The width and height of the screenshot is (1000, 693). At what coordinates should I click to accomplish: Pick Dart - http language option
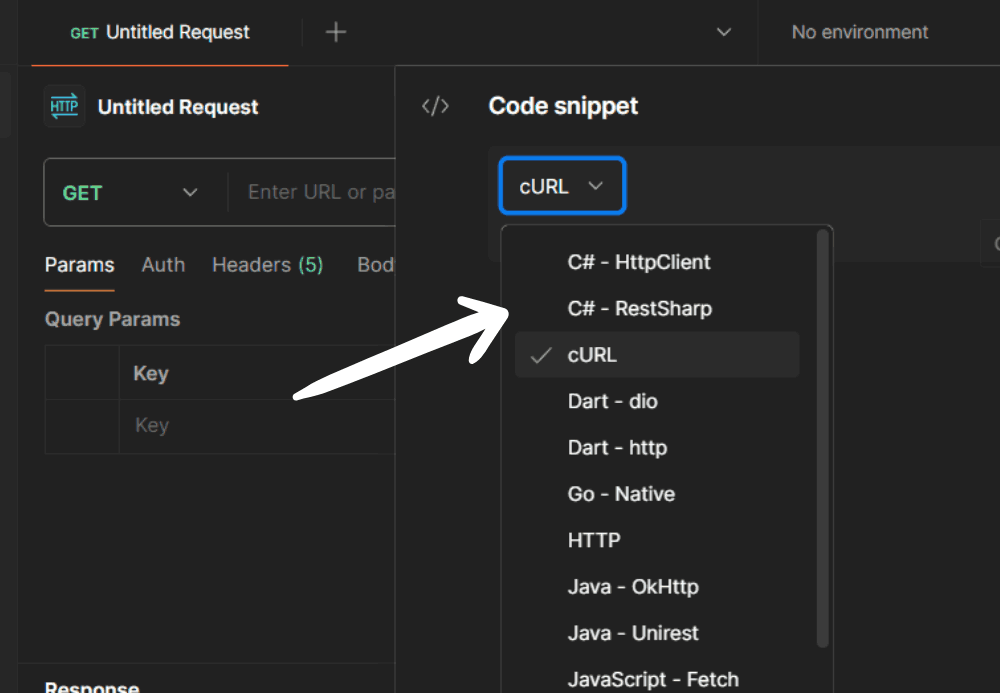pyautogui.click(x=616, y=447)
